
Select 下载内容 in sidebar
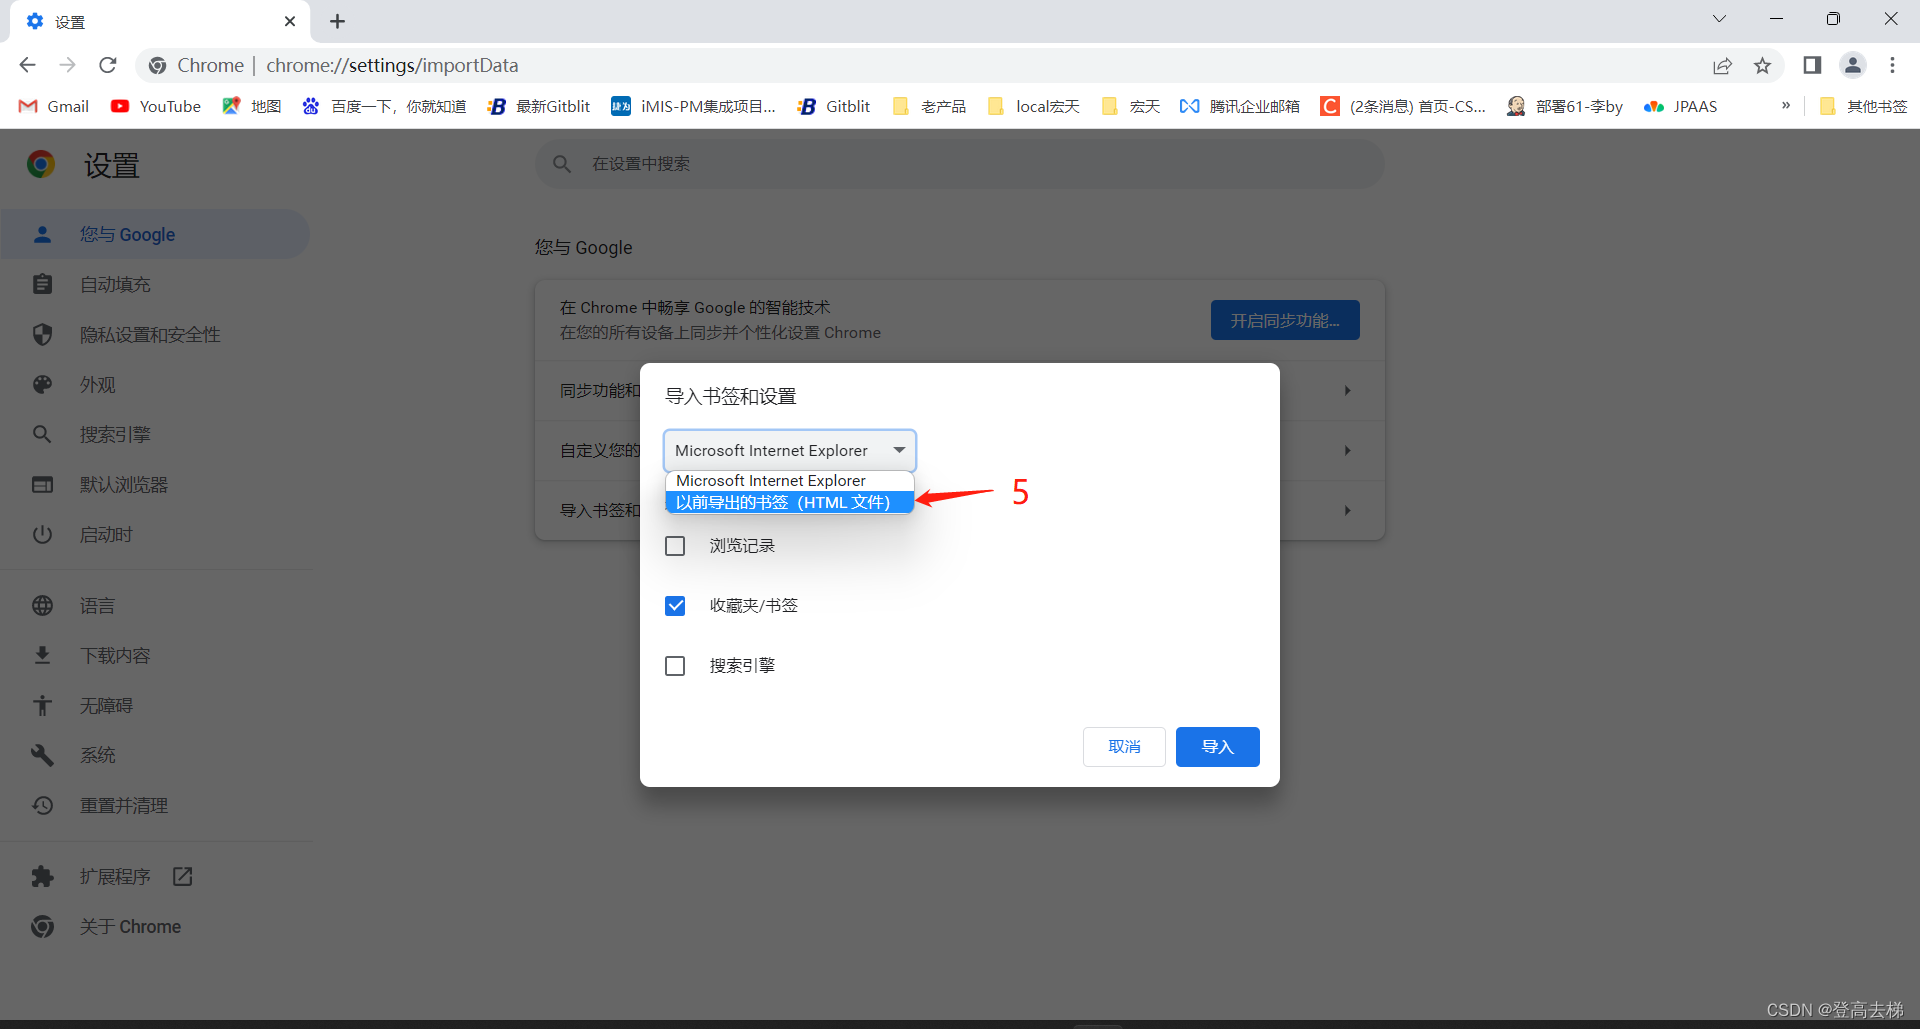[155, 655]
